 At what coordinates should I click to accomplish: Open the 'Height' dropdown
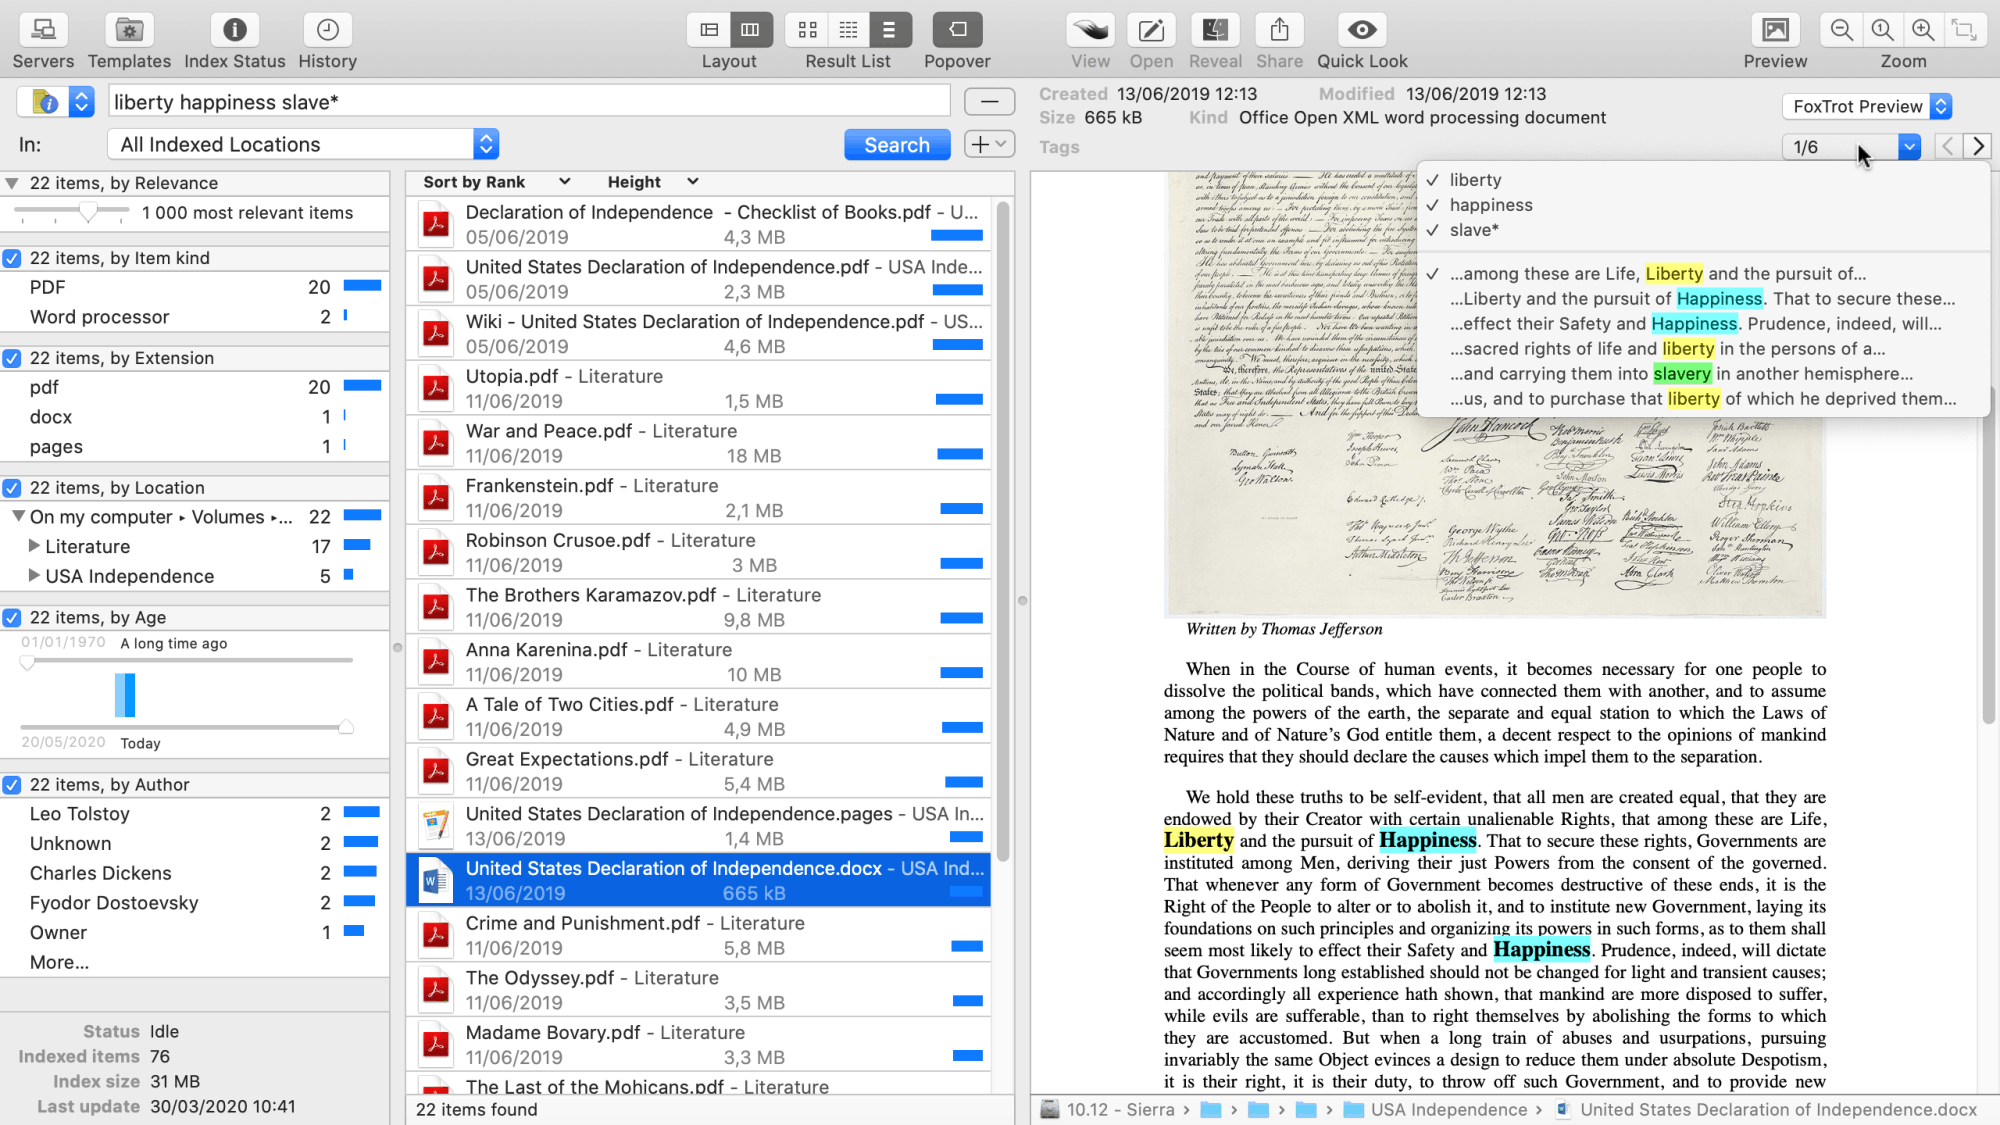[652, 182]
